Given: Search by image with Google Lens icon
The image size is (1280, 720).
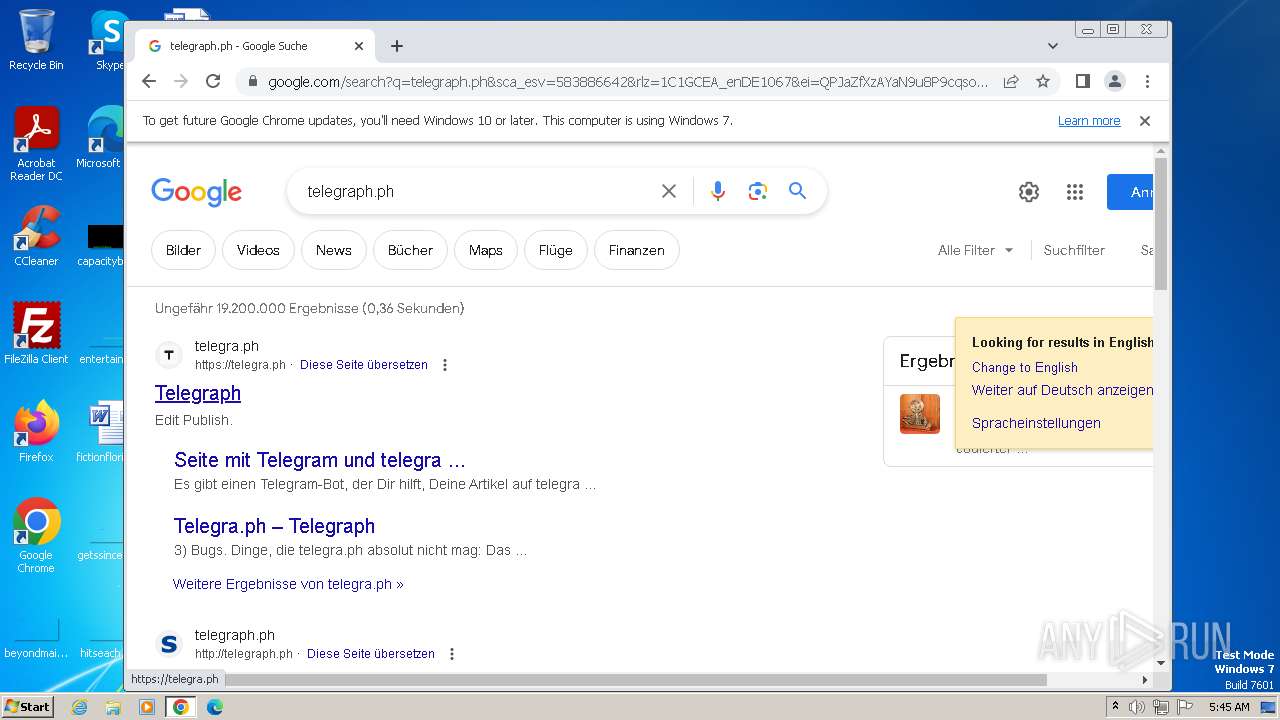Looking at the screenshot, I should click(758, 191).
